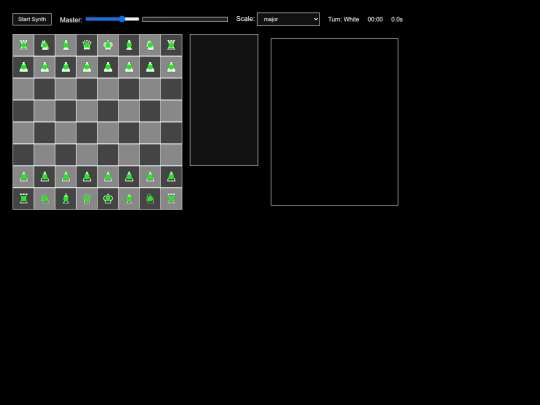Viewport: 540px width, 405px height.
Task: Click the narrow dark panel beside the board
Action: click(224, 100)
